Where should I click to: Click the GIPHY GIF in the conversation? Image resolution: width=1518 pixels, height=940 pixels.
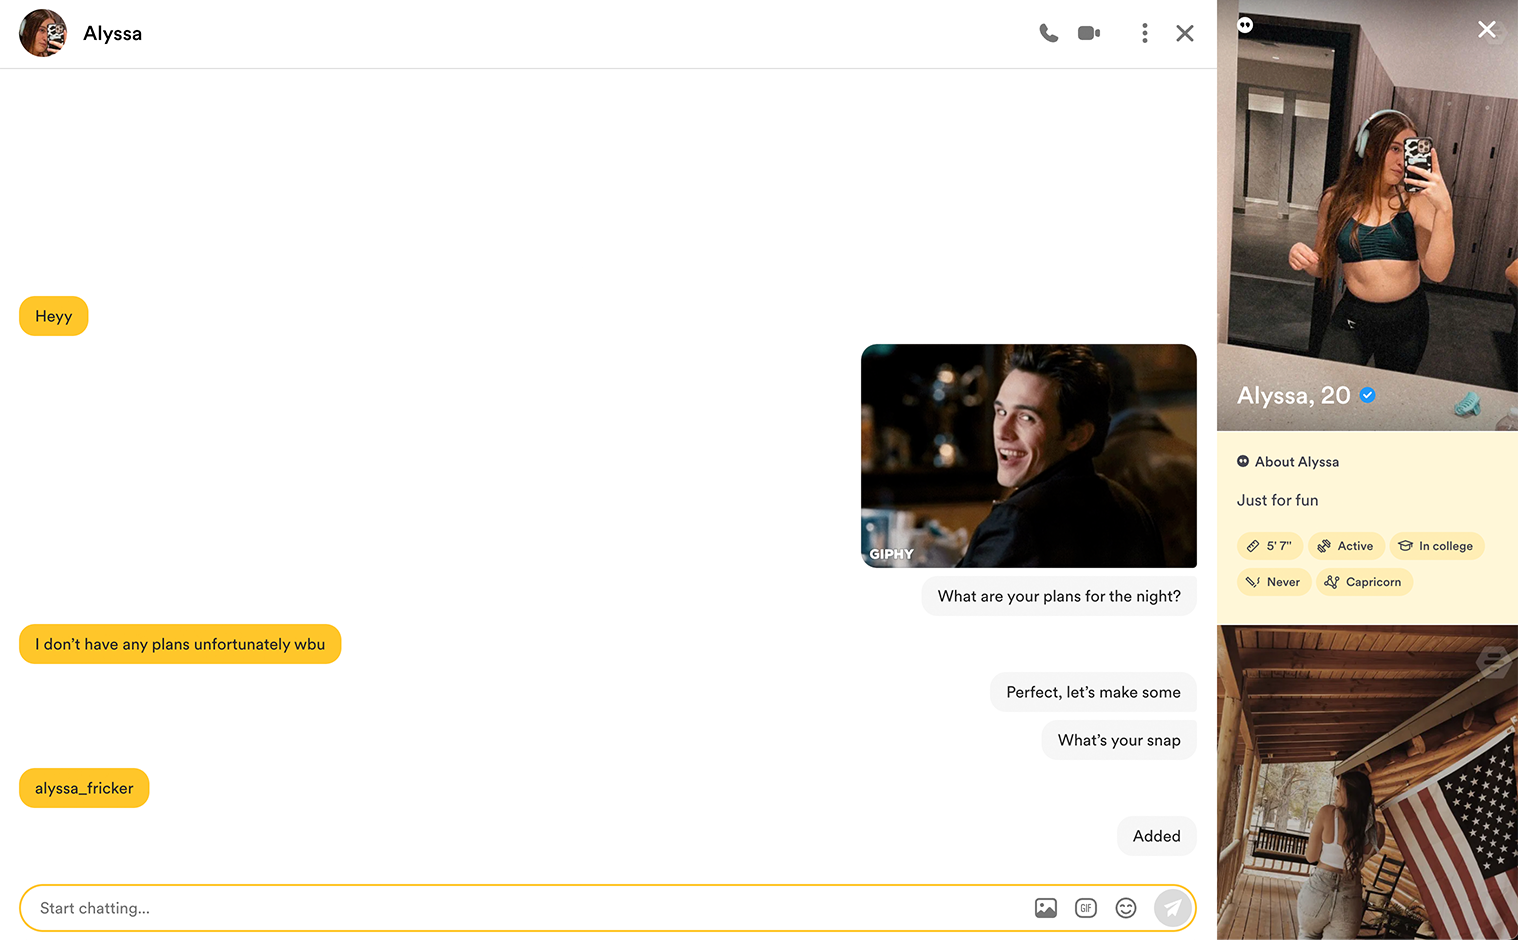pos(1028,456)
